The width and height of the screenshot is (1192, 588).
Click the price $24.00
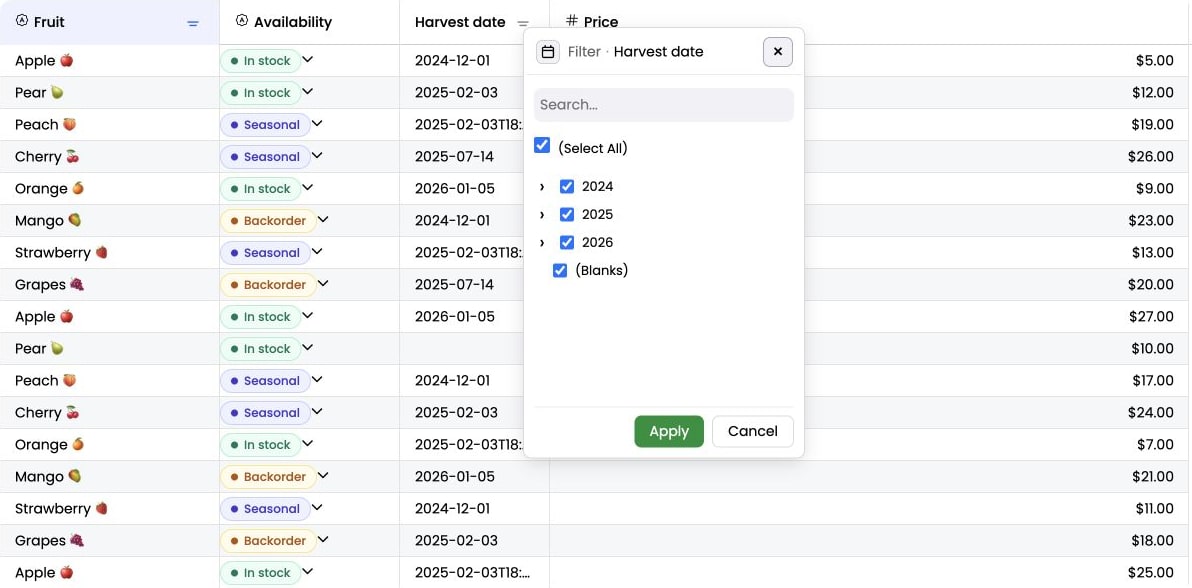click(x=1151, y=412)
